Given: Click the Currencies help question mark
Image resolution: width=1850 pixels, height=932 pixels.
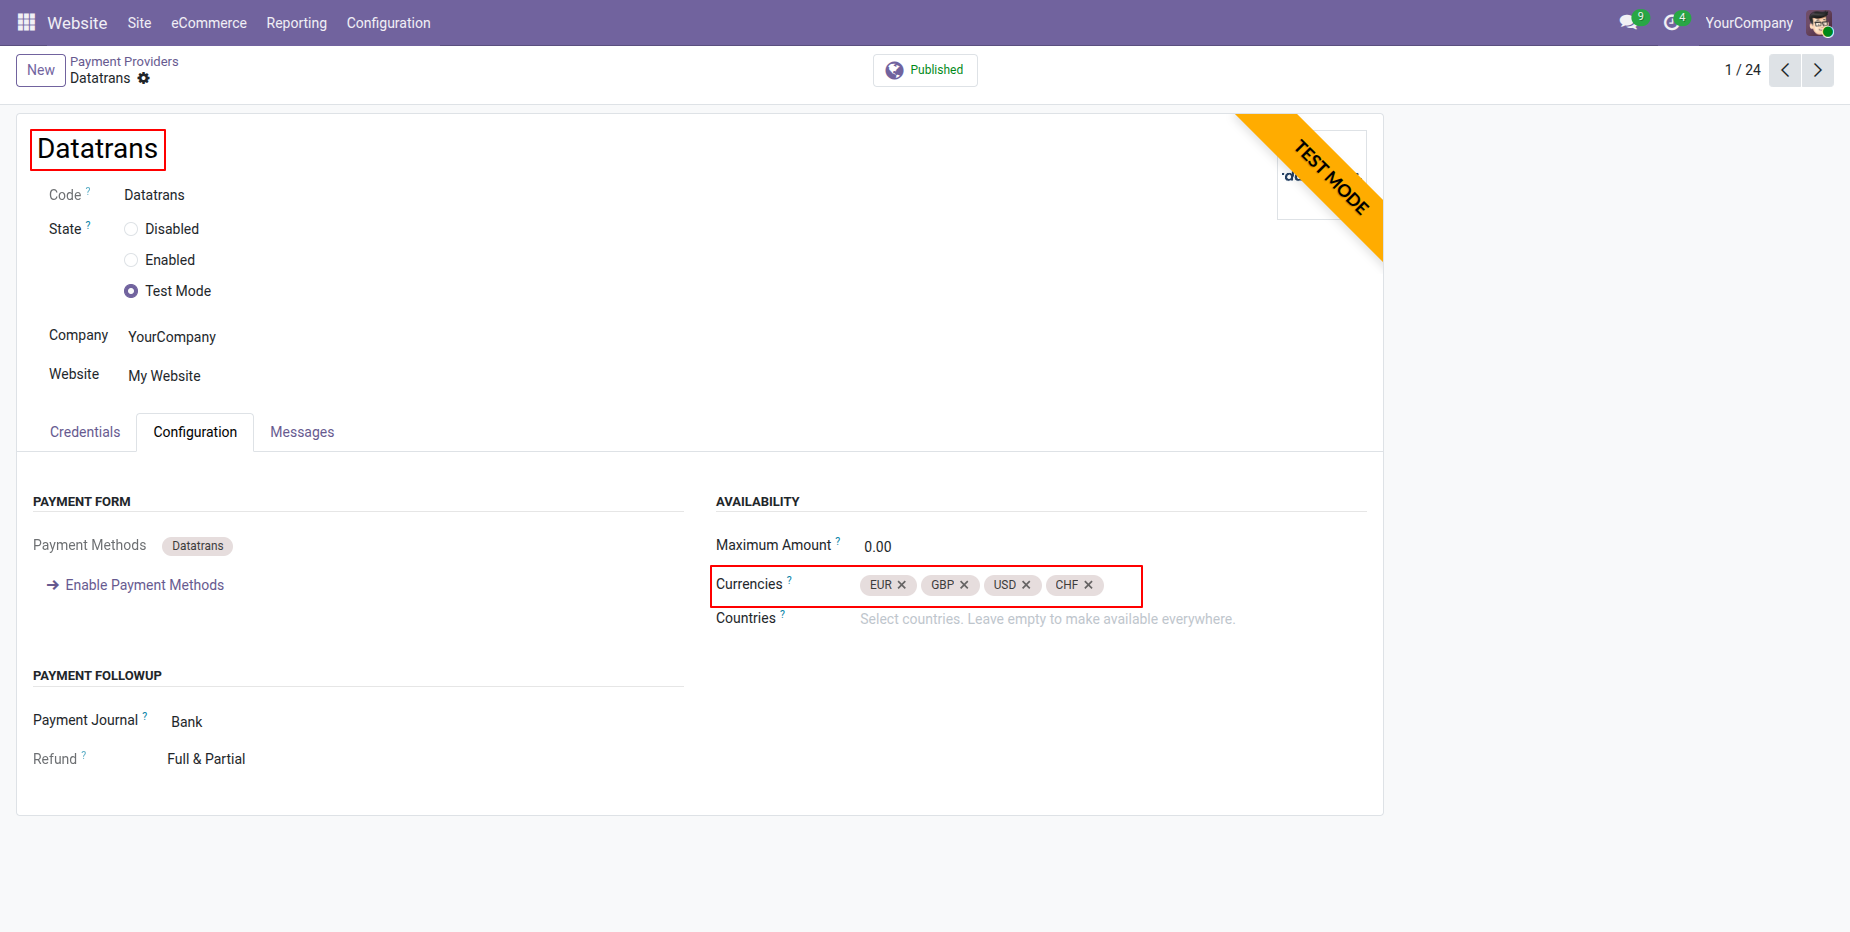Looking at the screenshot, I should 789,579.
